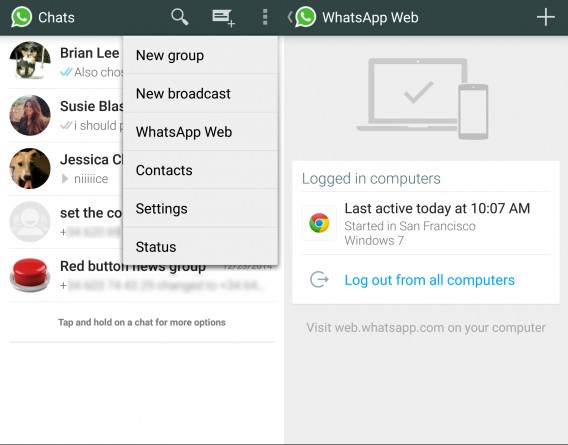Tap the 'Tap and hold on a chat' hint

[x=142, y=322]
